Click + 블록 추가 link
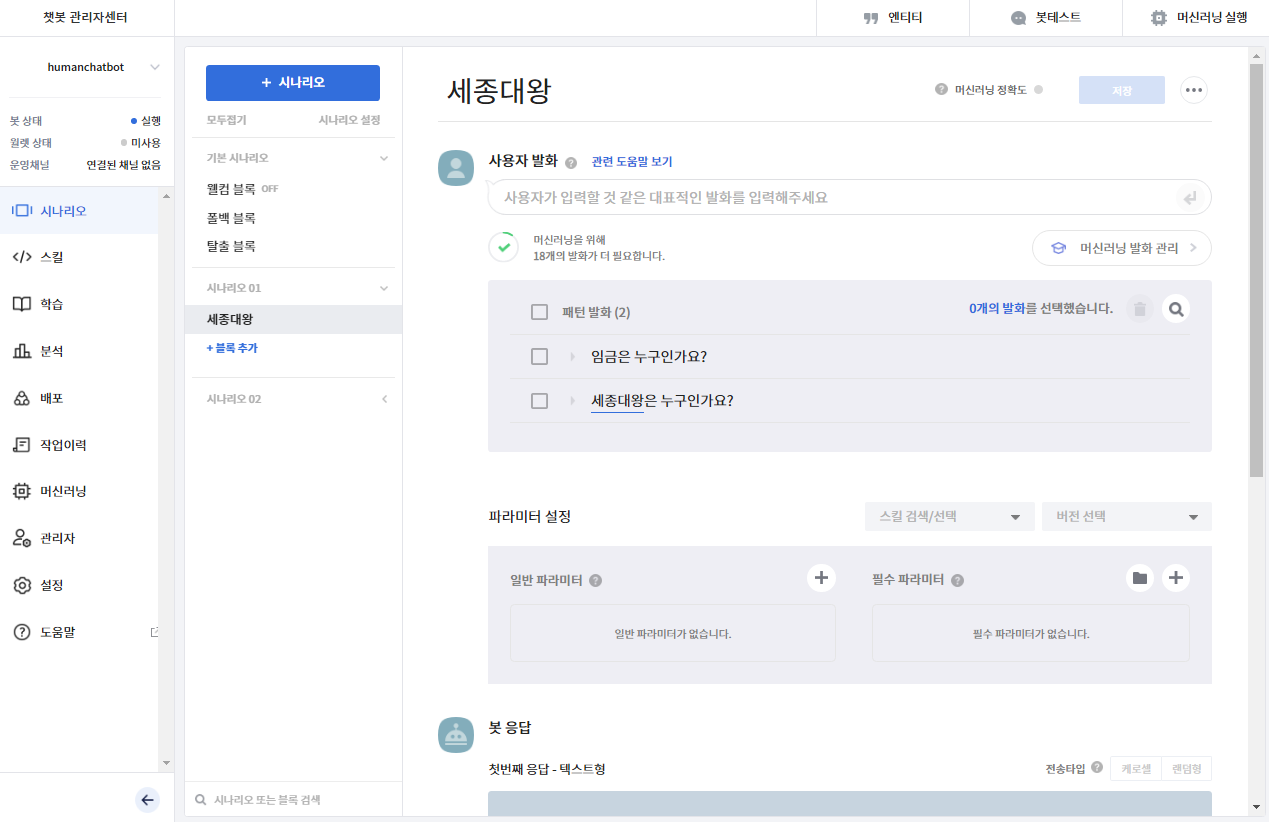This screenshot has height=822, width=1269. pyautogui.click(x=232, y=348)
